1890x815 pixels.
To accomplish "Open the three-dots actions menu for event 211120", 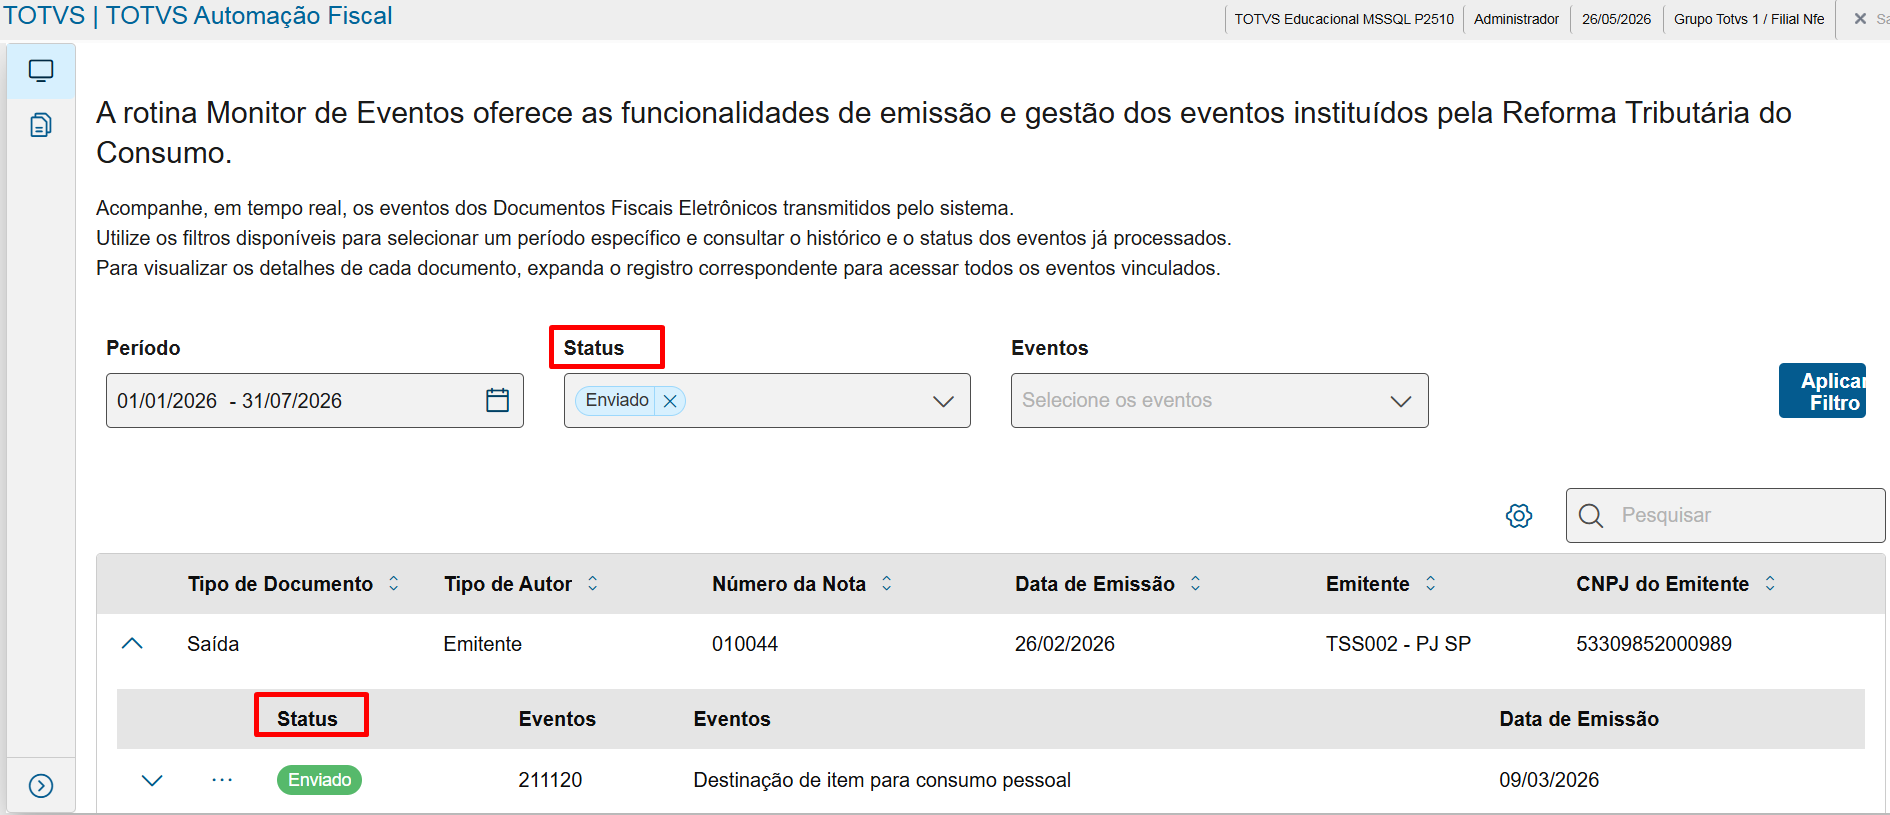I will click(222, 780).
